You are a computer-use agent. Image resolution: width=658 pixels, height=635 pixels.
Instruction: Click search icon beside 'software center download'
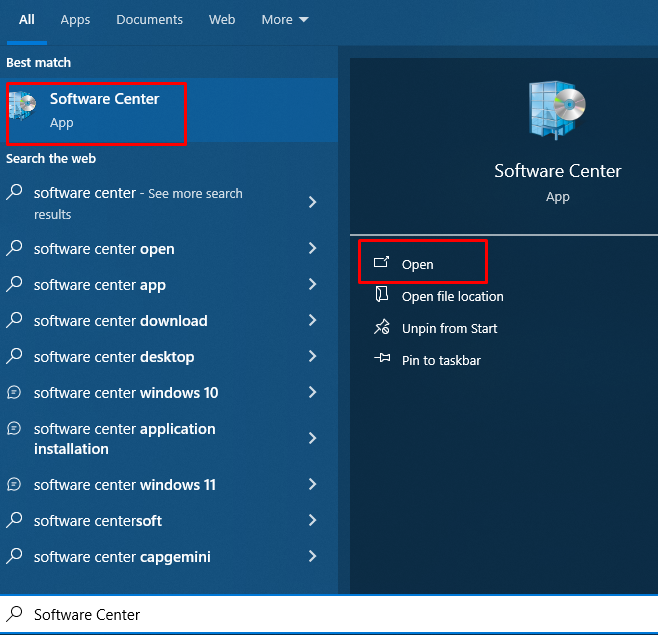[x=14, y=320]
